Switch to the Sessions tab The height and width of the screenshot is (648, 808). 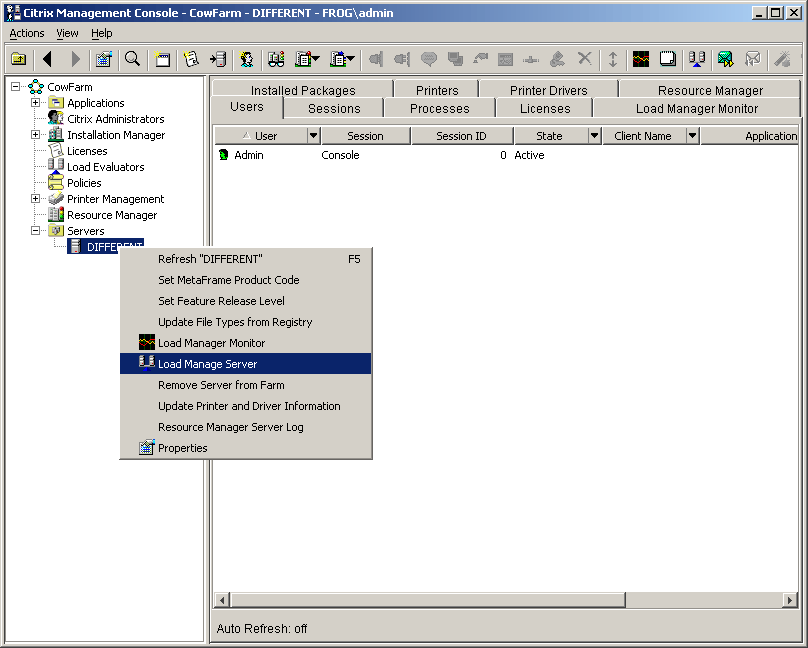pyautogui.click(x=333, y=107)
